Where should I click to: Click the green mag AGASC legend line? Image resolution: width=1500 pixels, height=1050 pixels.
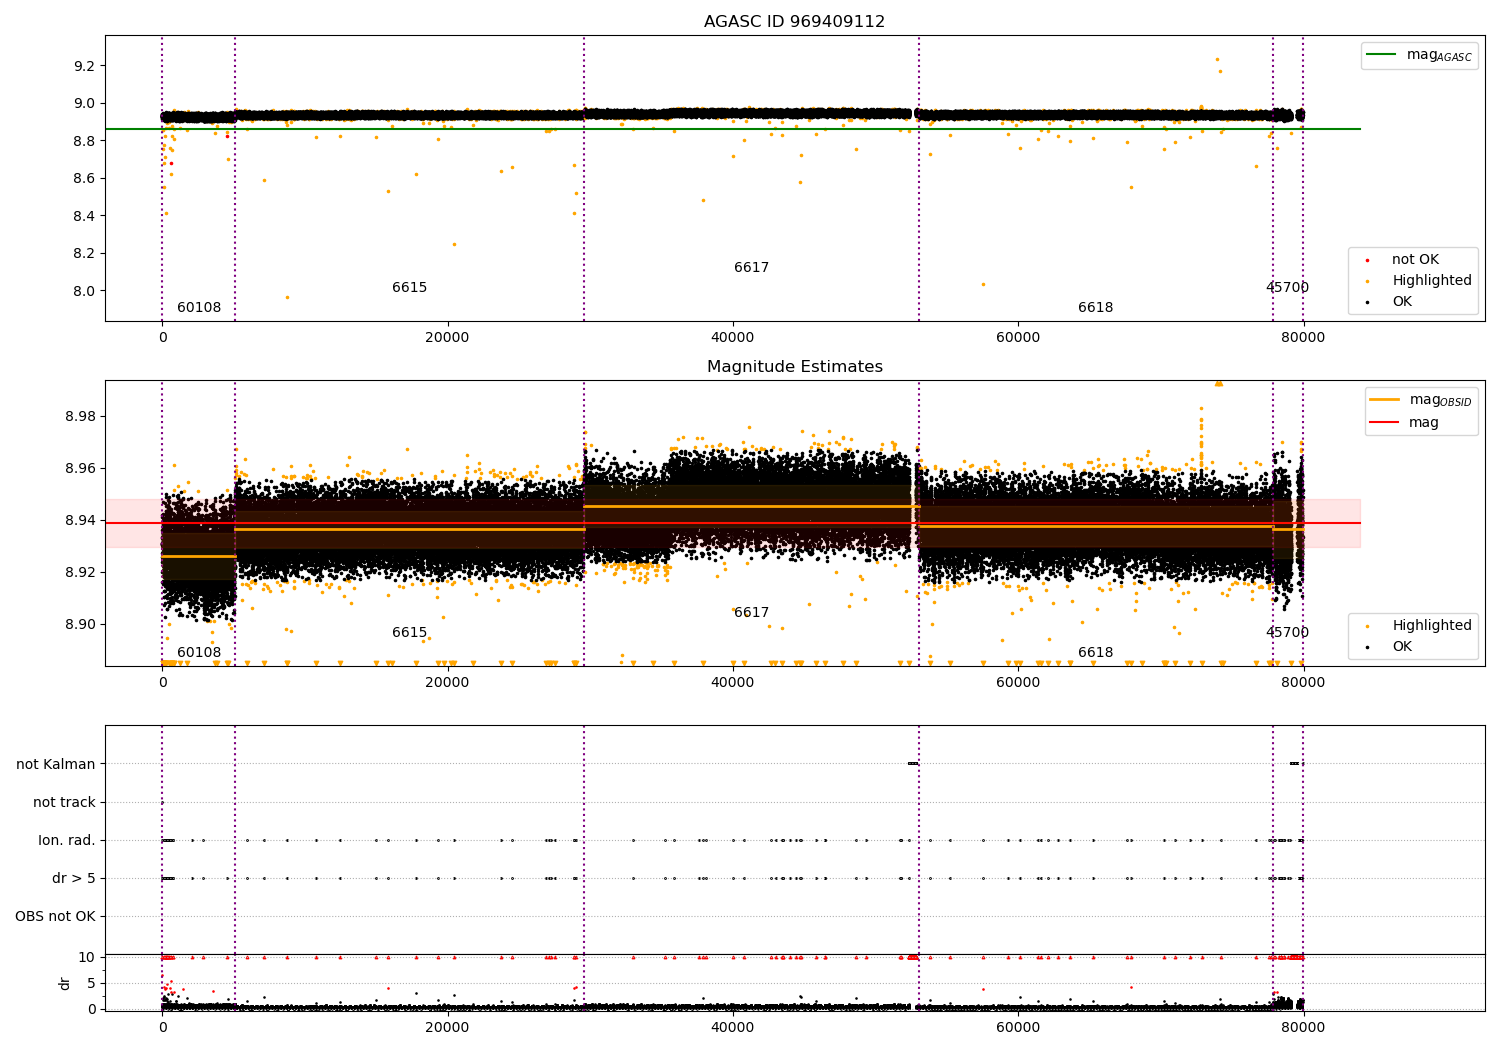click(x=1382, y=55)
